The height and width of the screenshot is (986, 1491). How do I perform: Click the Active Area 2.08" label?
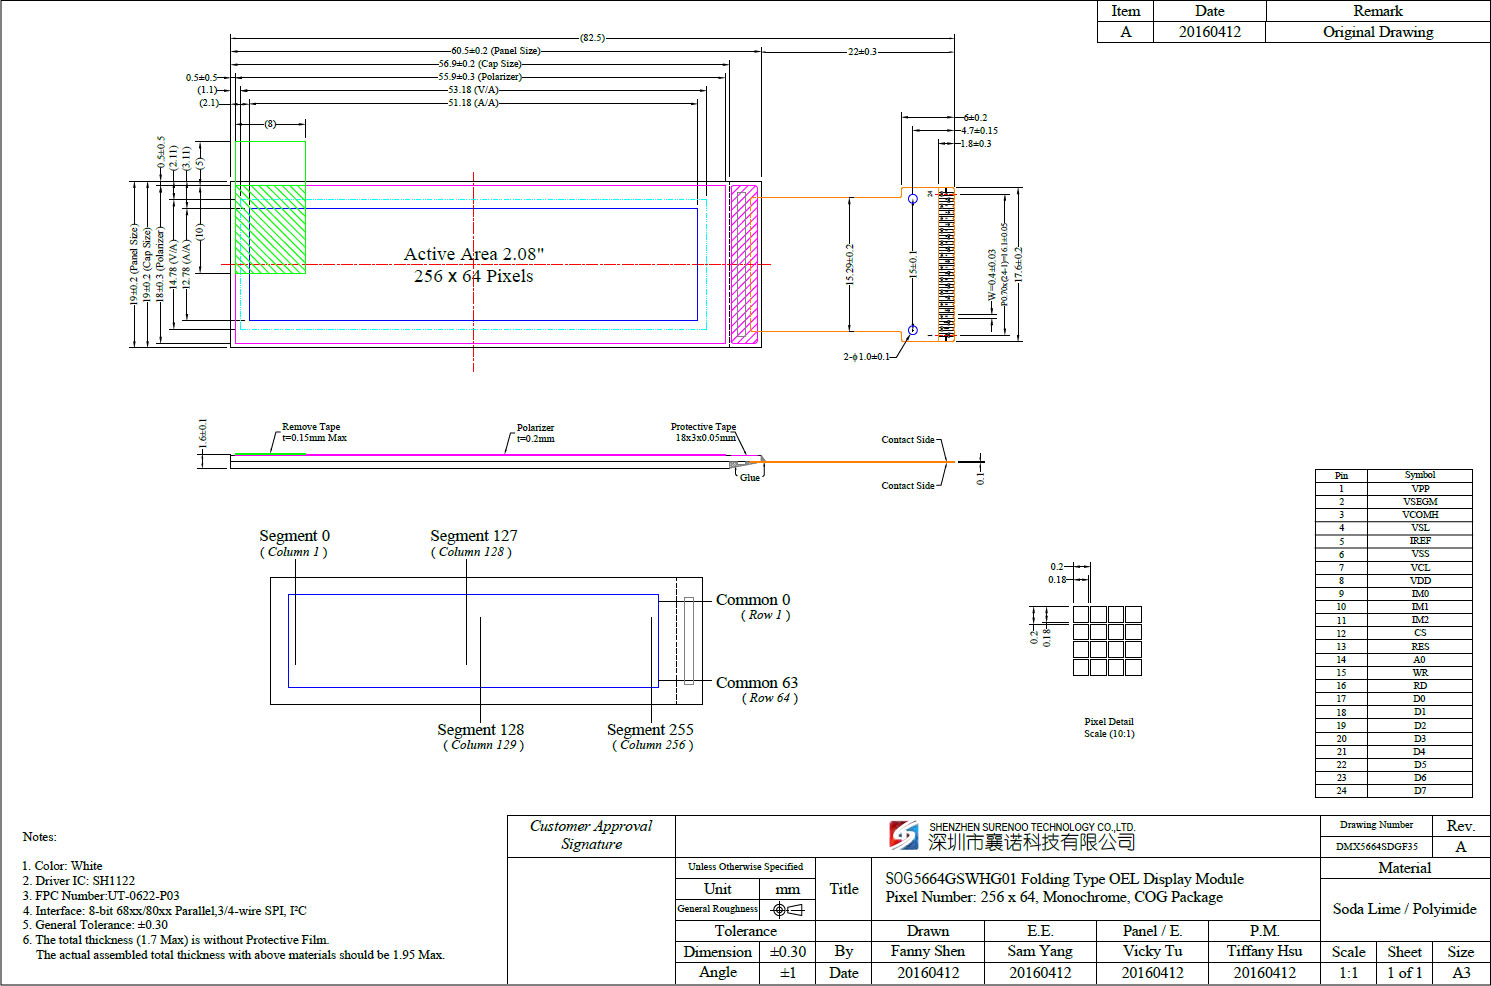pyautogui.click(x=473, y=254)
